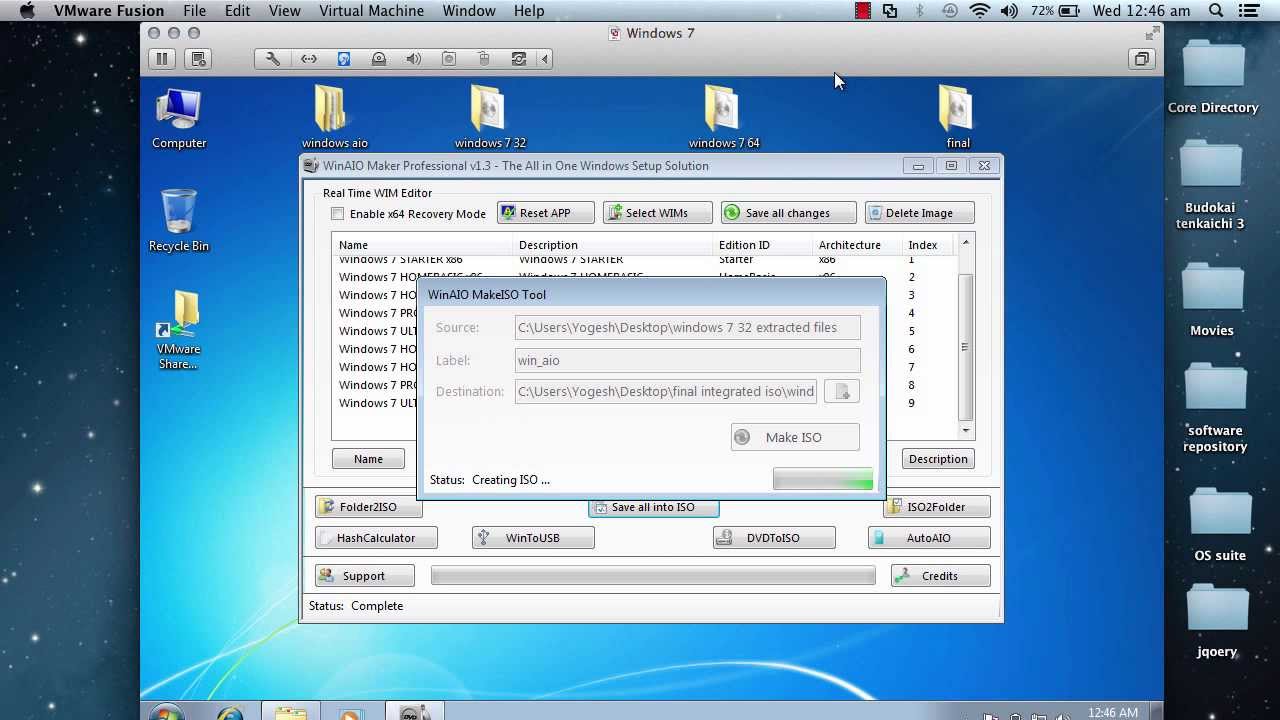Open the Computer desktop icon
The height and width of the screenshot is (720, 1280).
179,118
